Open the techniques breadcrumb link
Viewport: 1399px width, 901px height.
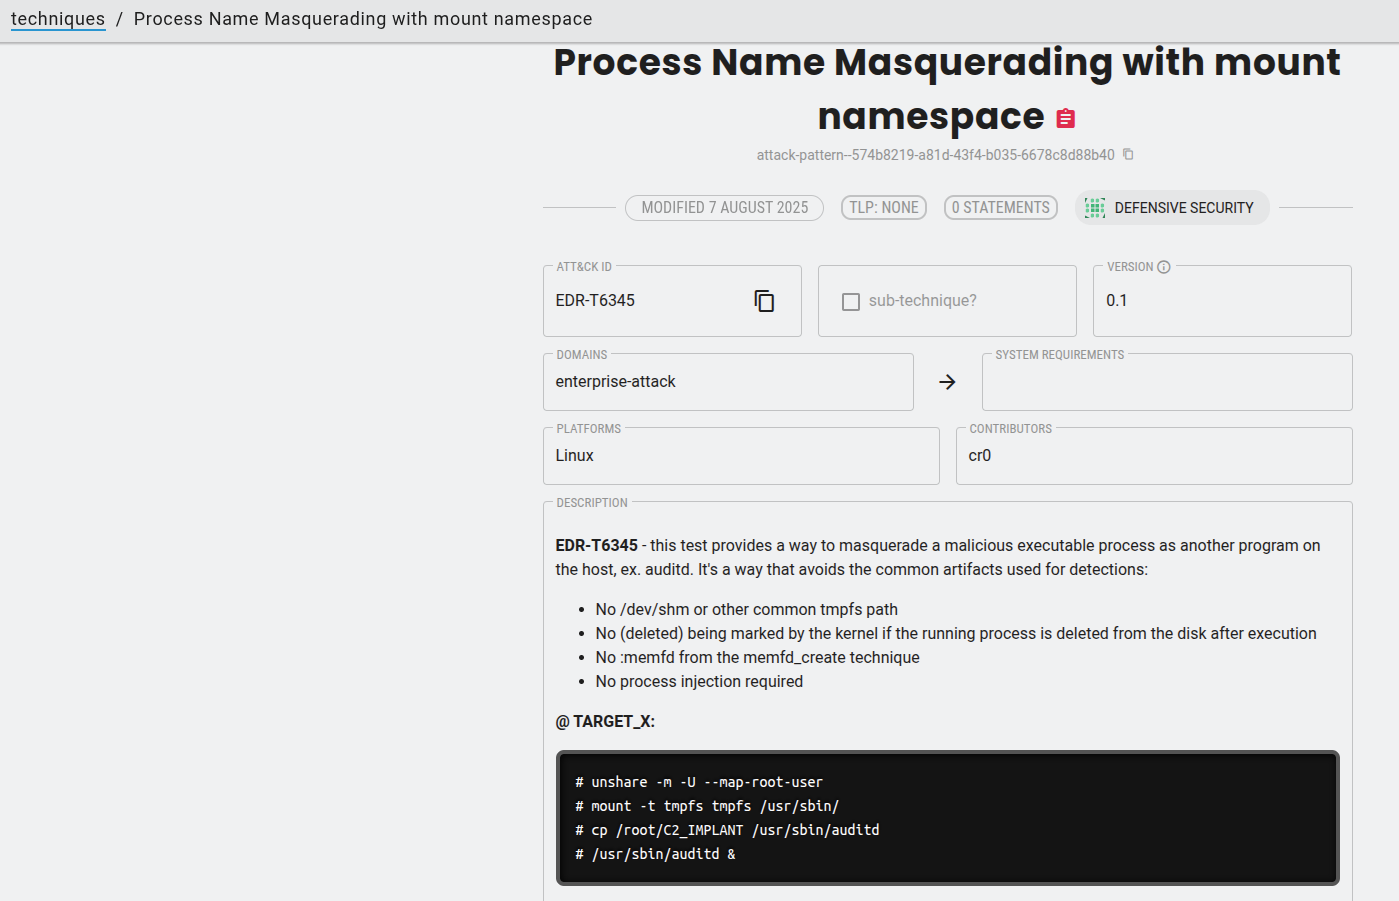pos(58,19)
